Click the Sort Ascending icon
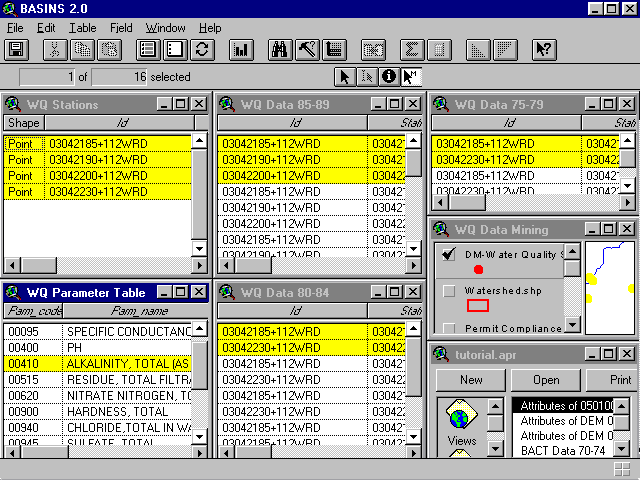 coord(478,50)
